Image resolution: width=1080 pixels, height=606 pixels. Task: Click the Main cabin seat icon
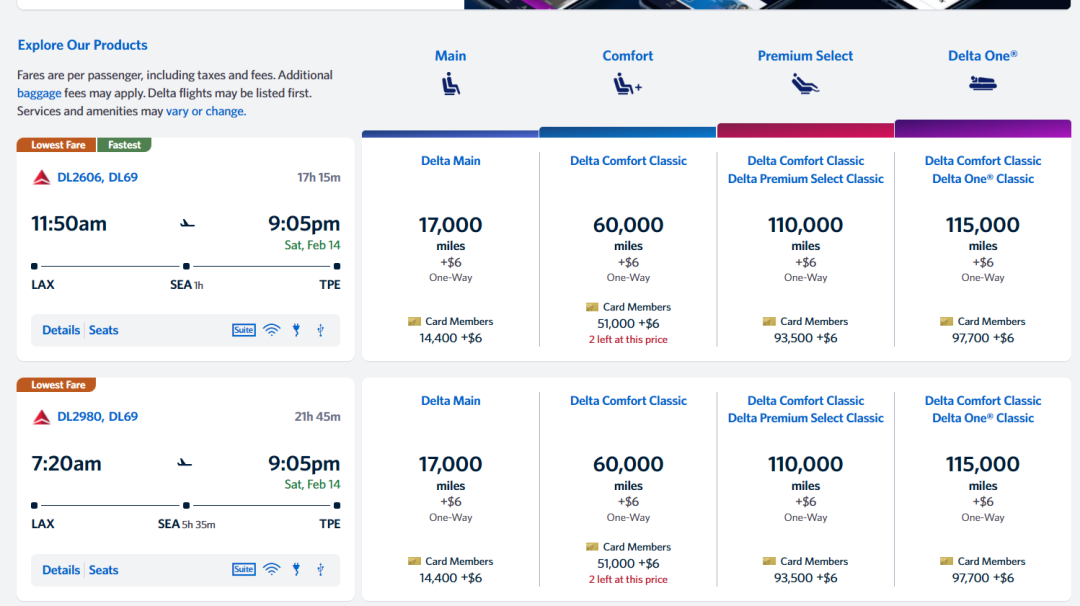coord(450,85)
